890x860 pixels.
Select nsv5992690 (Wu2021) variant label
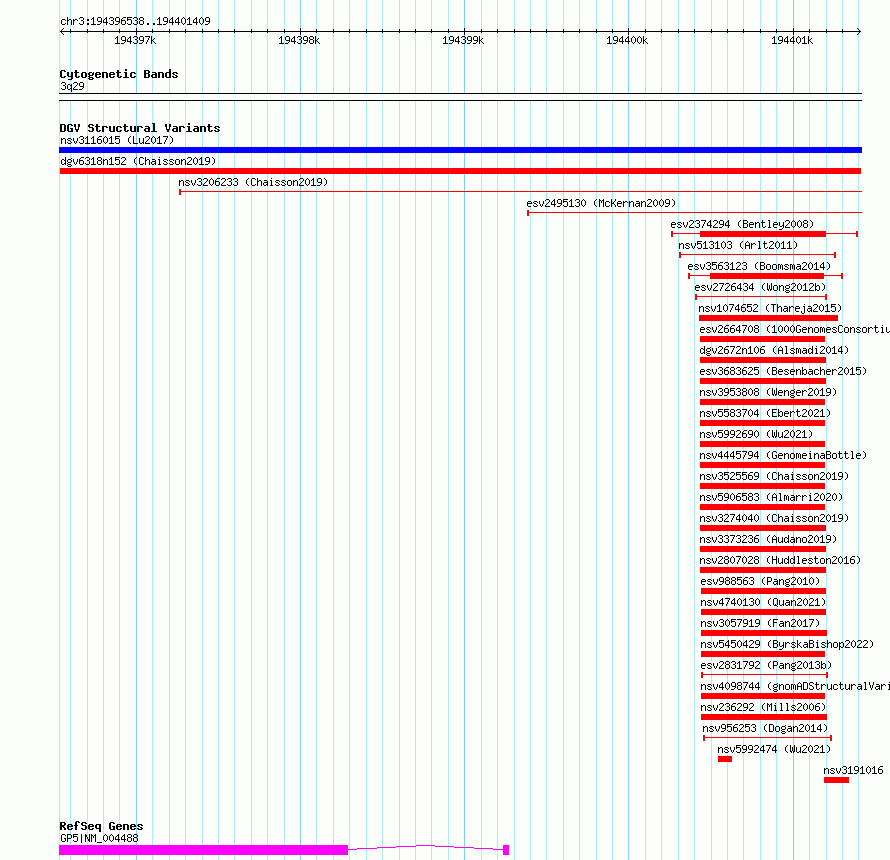[x=756, y=434]
